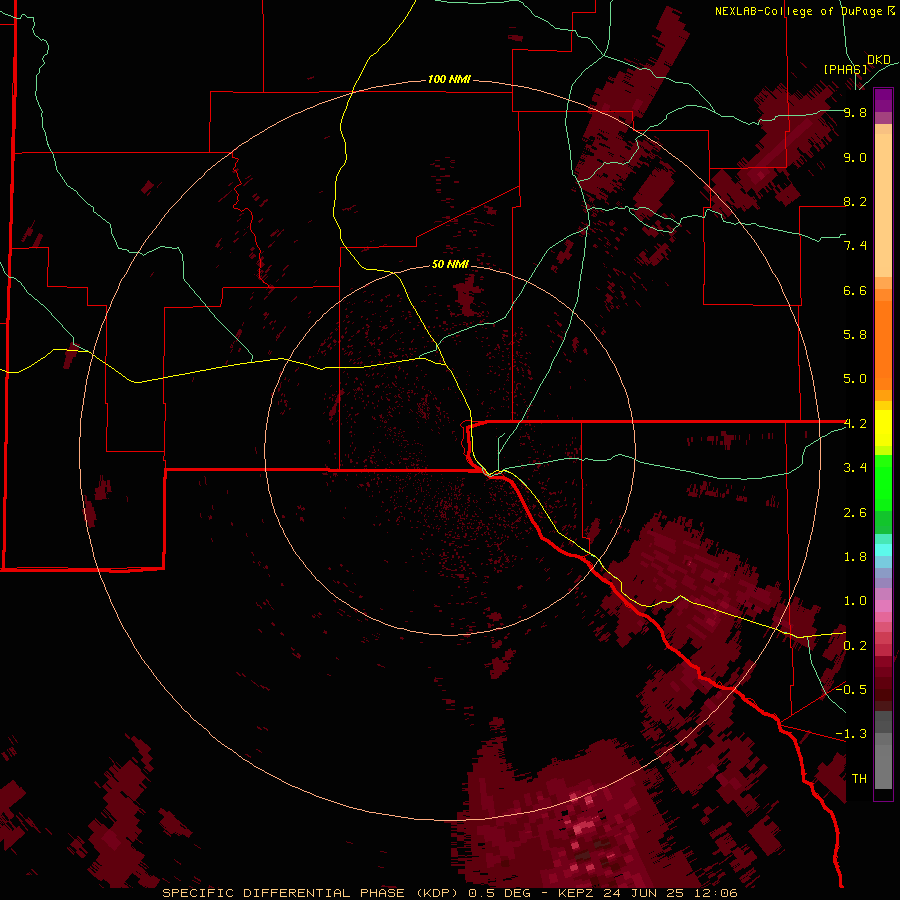Click the -0.5 scale value
This screenshot has height=900, width=900.
point(851,690)
